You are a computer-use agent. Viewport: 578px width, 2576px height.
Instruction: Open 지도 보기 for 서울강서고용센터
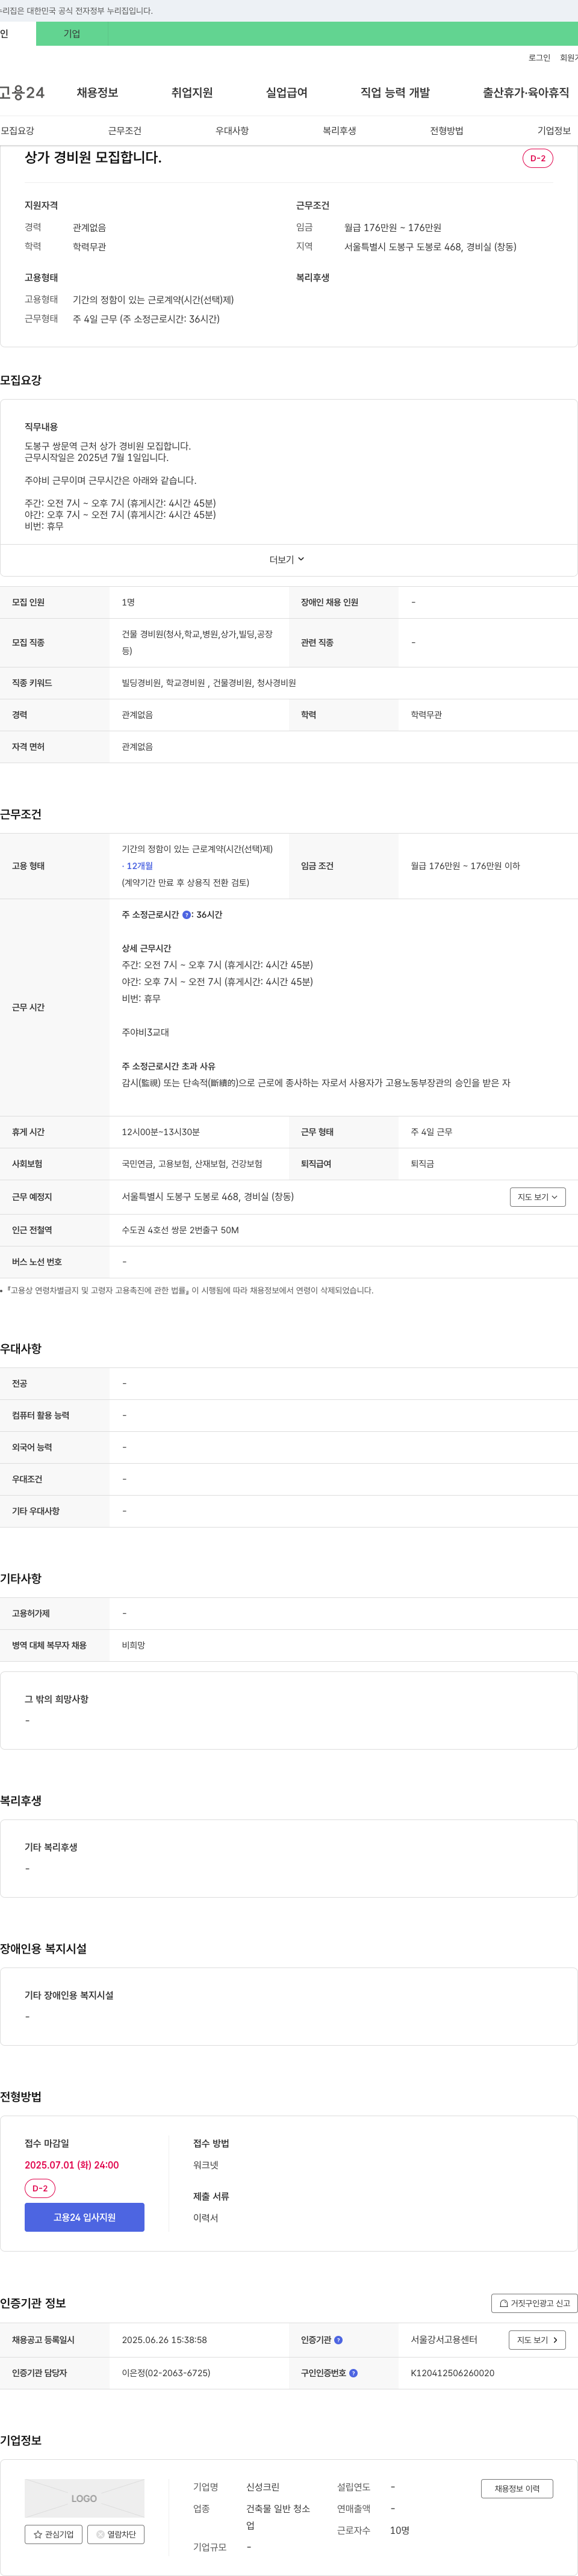pos(538,2340)
